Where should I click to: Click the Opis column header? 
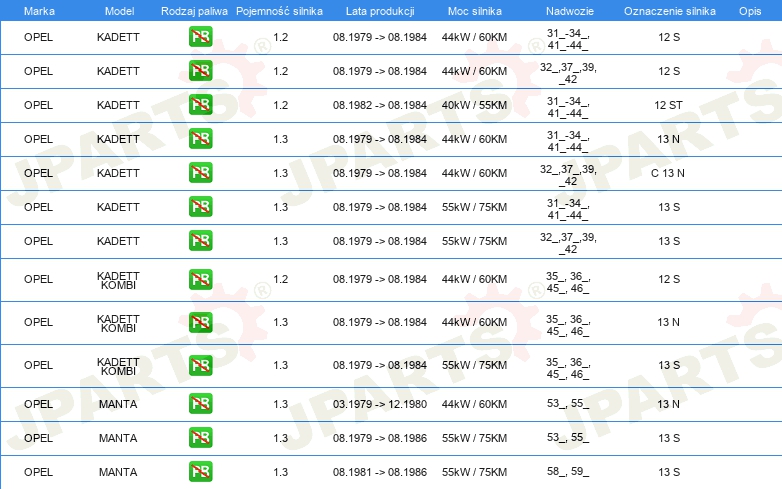(x=750, y=11)
